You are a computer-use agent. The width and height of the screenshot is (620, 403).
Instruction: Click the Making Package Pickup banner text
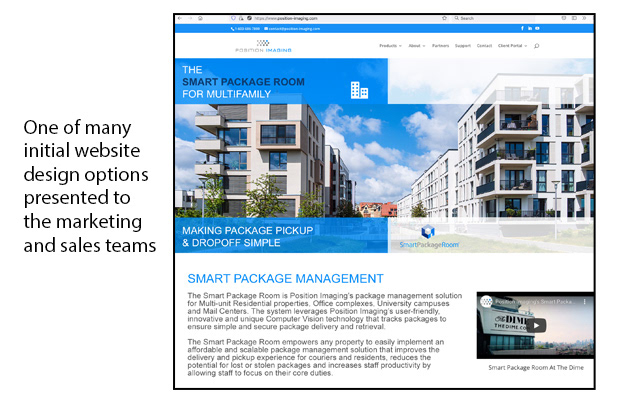coord(248,237)
